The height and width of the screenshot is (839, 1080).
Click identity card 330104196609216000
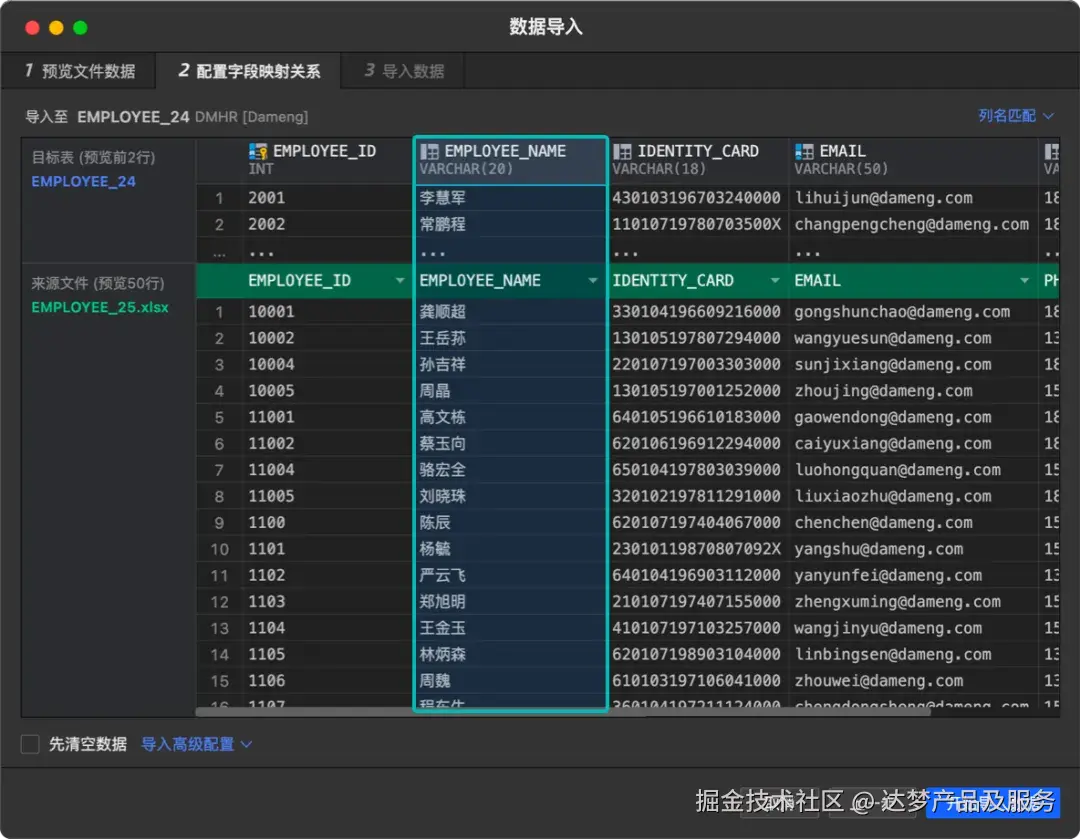pos(696,312)
